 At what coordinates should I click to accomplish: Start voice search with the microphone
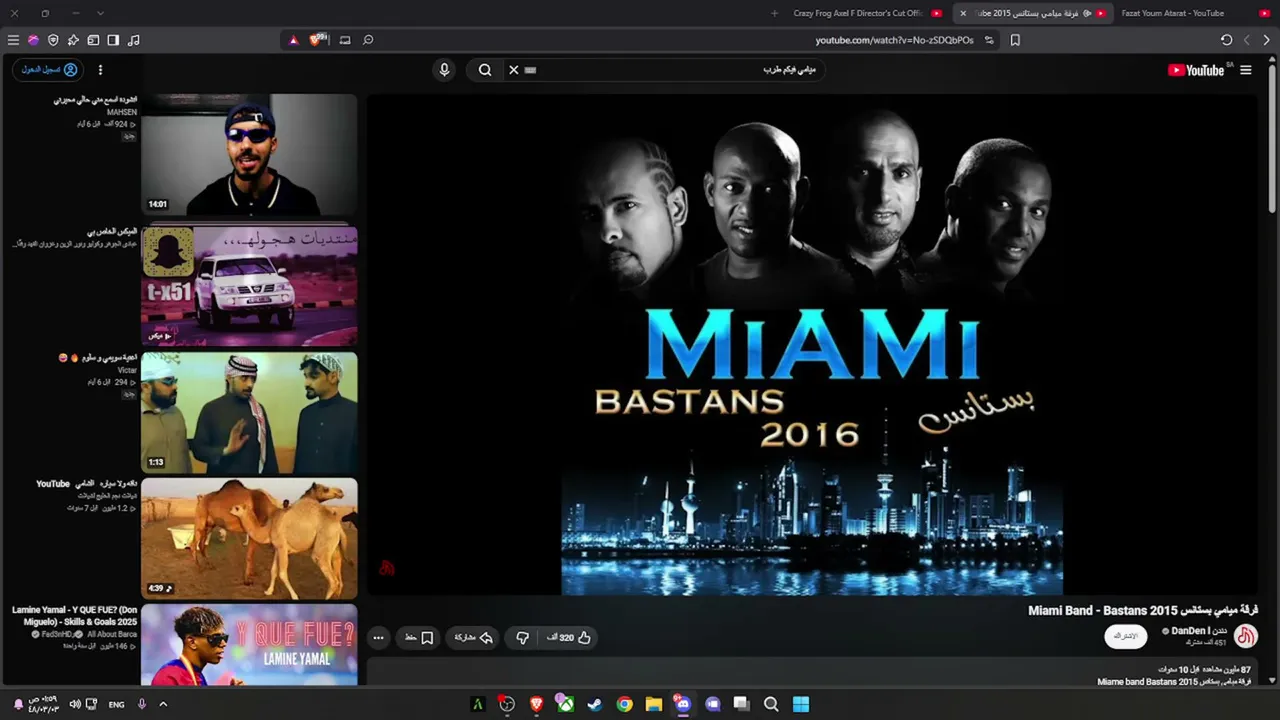tap(445, 70)
